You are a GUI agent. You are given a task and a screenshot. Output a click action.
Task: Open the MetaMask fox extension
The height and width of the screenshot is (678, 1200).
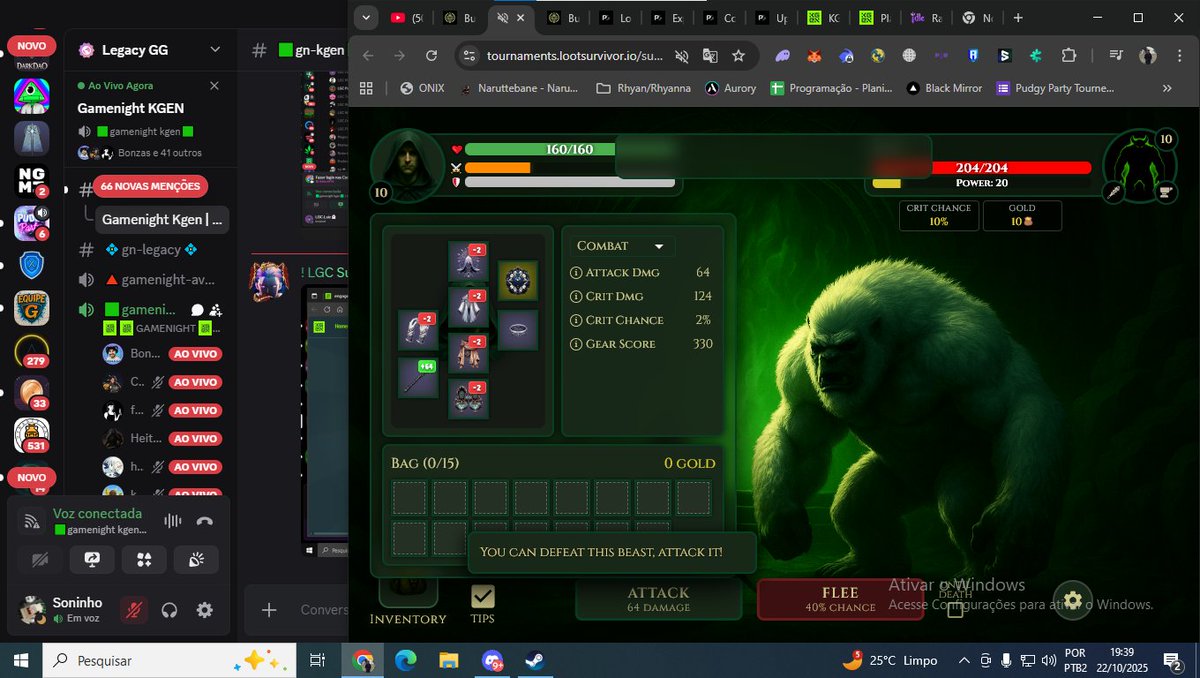815,56
